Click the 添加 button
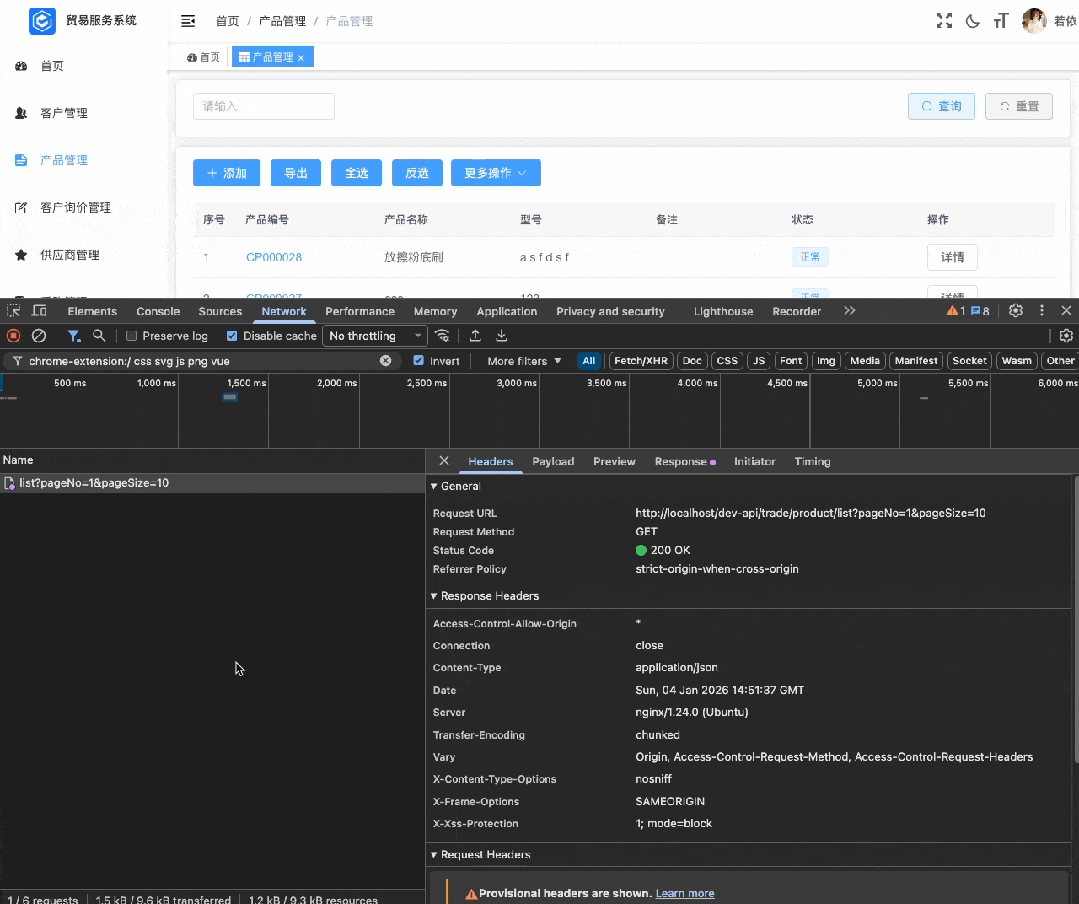 (226, 173)
